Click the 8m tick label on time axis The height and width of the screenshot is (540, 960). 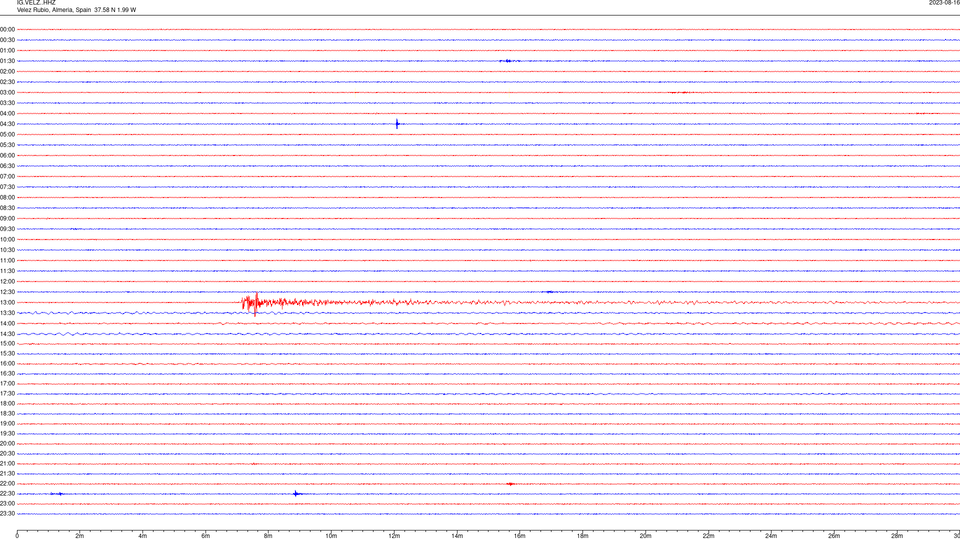(x=268, y=536)
